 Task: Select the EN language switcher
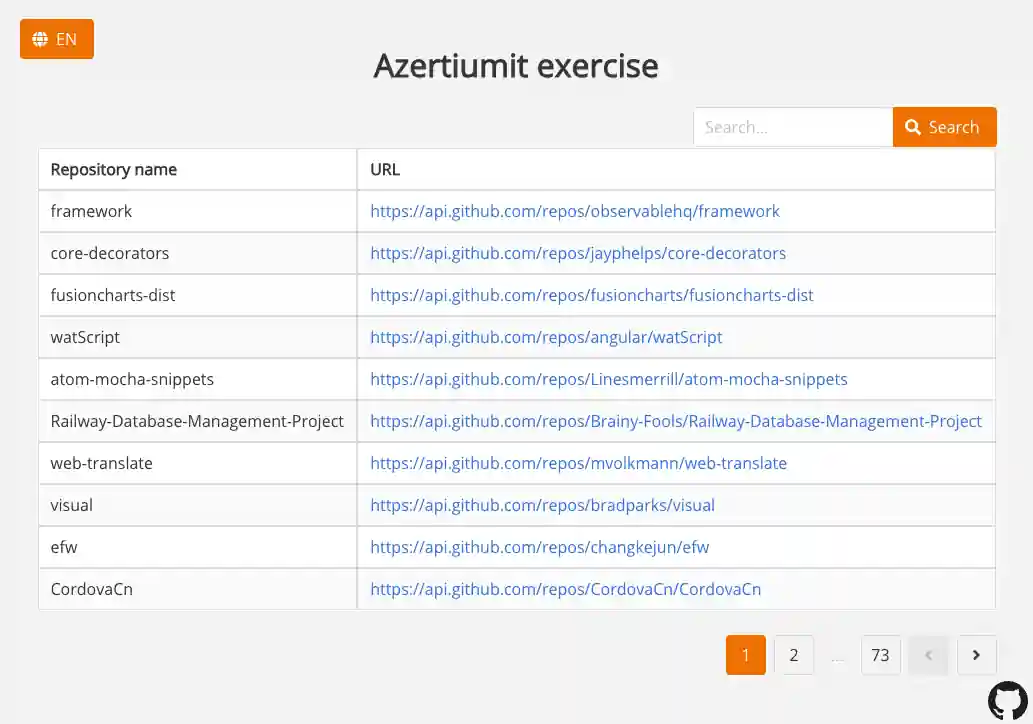56,39
